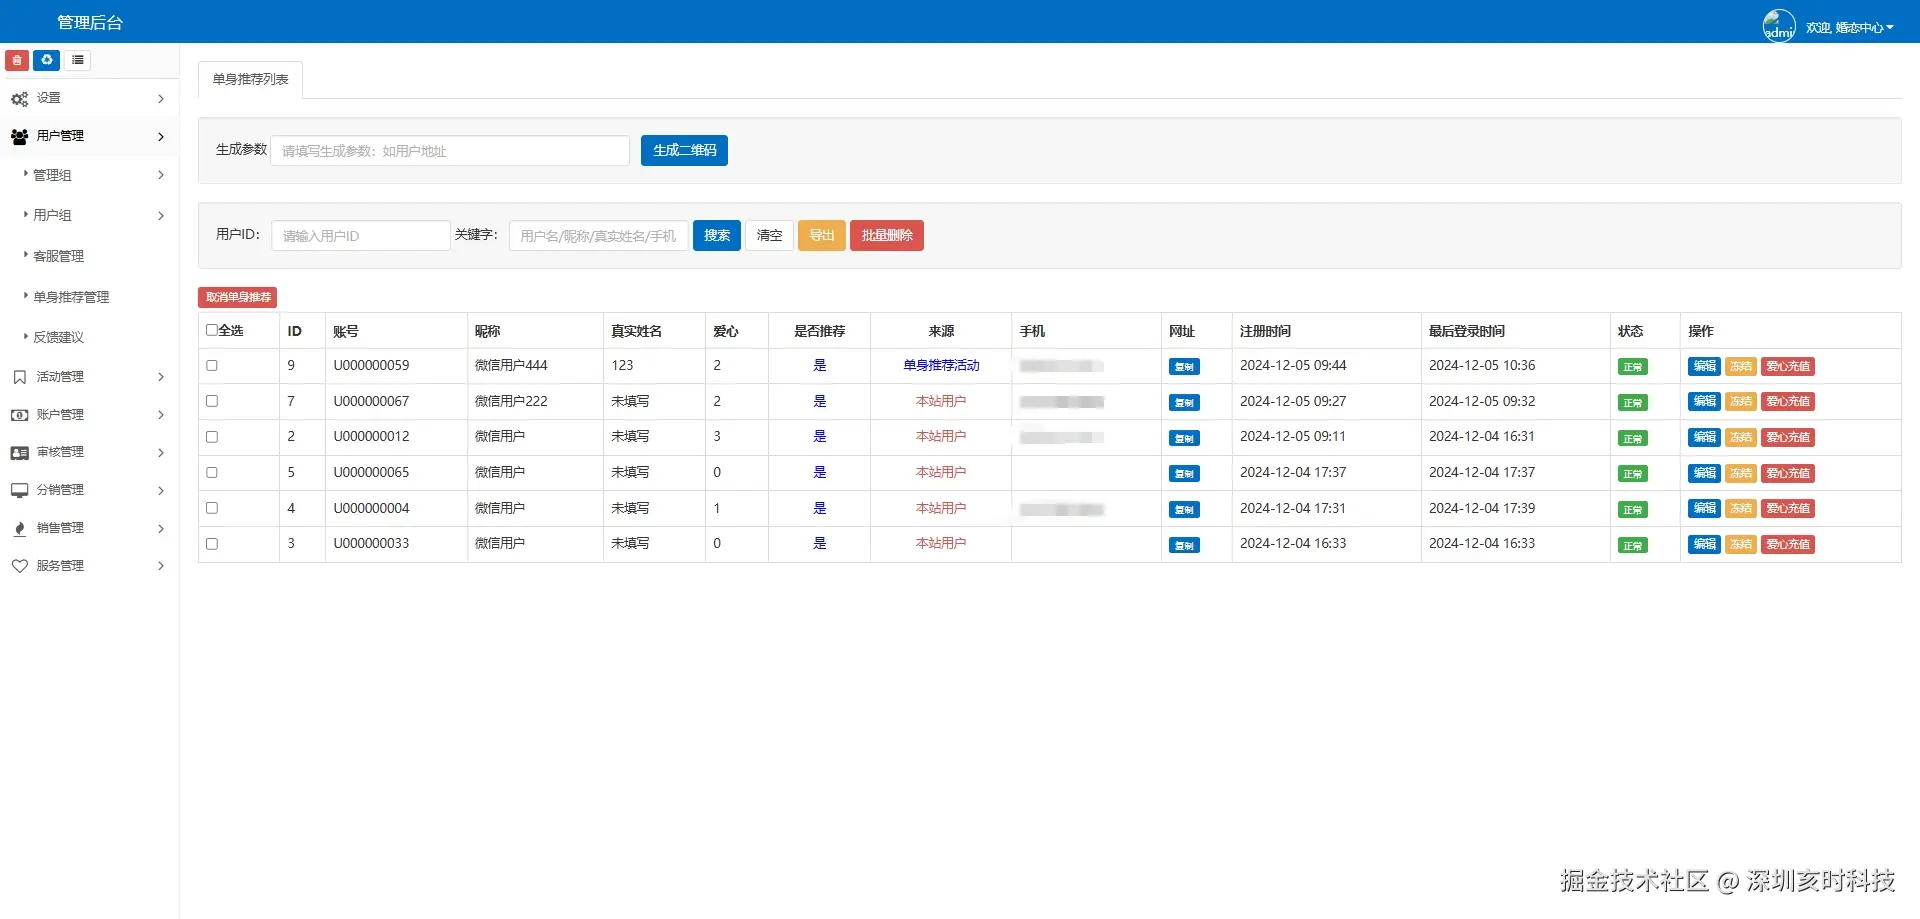Click the monitor icon beside 分销管理
The image size is (1920, 919).
(19, 490)
